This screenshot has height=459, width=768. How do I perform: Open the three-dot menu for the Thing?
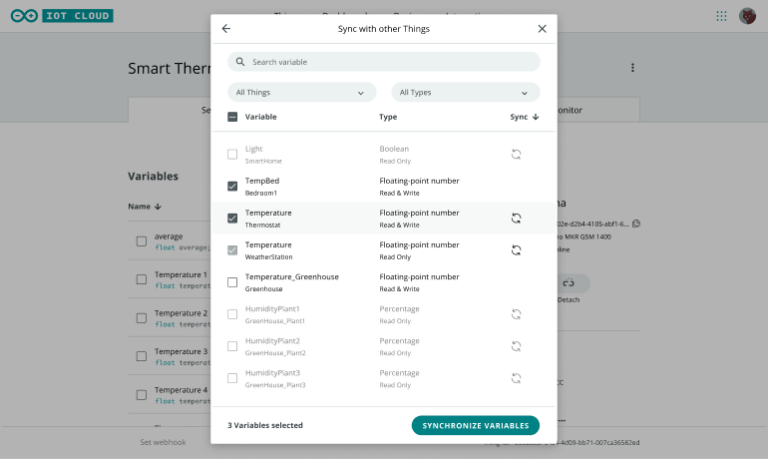pyautogui.click(x=632, y=68)
